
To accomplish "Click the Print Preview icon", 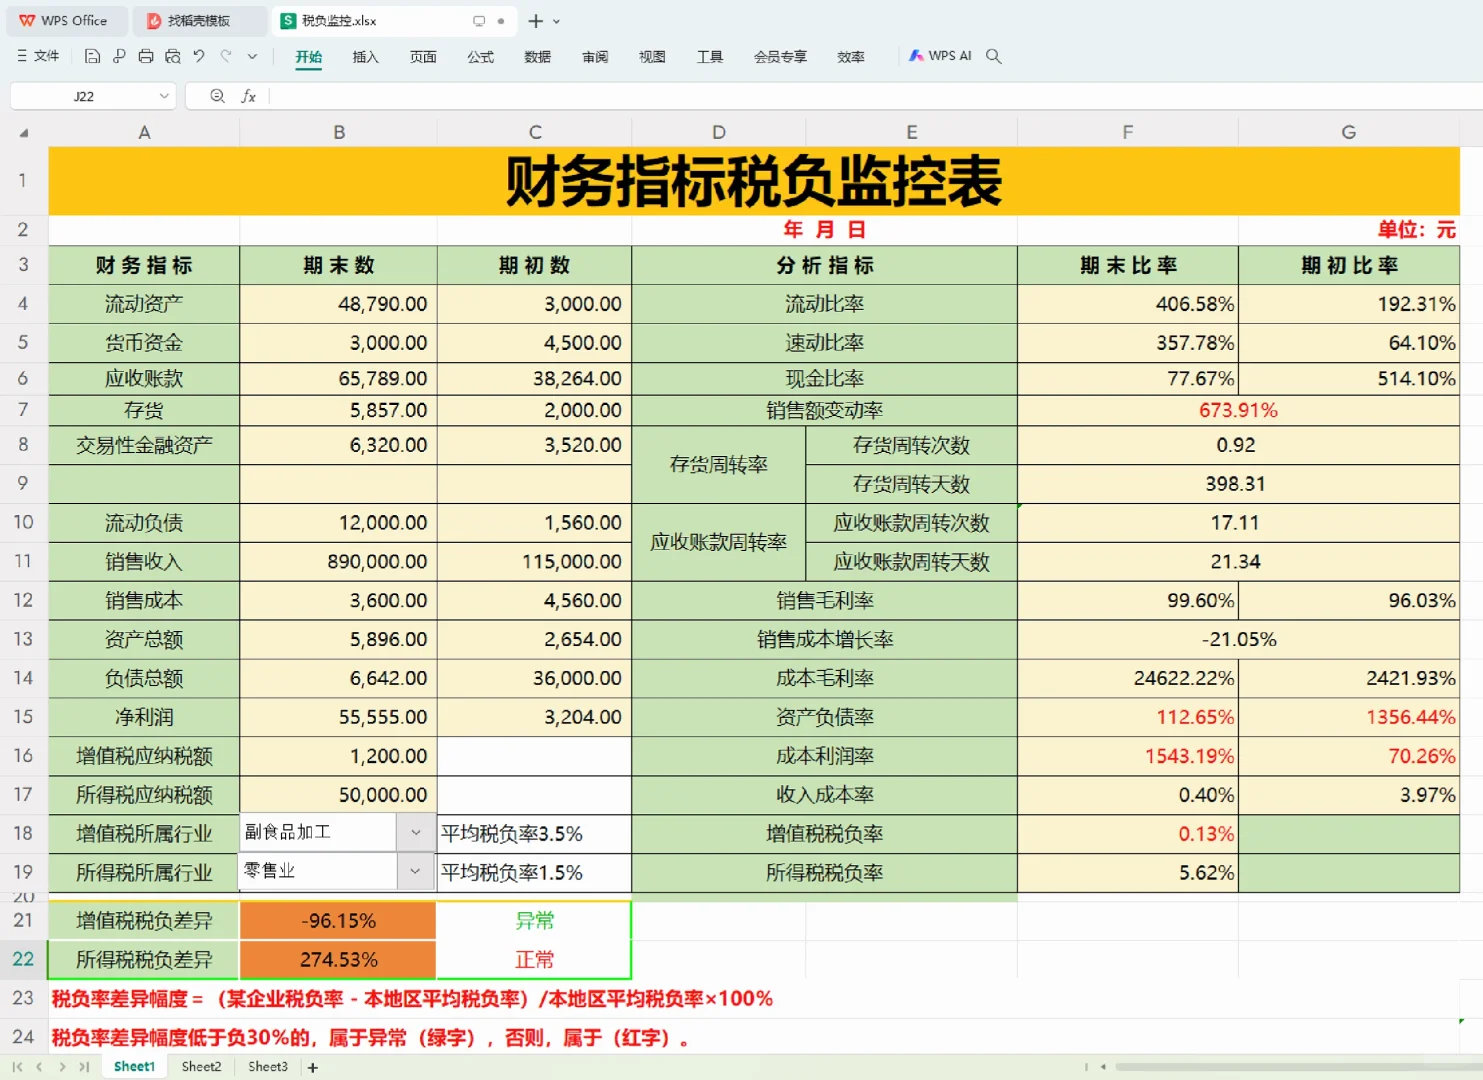I will coord(173,57).
